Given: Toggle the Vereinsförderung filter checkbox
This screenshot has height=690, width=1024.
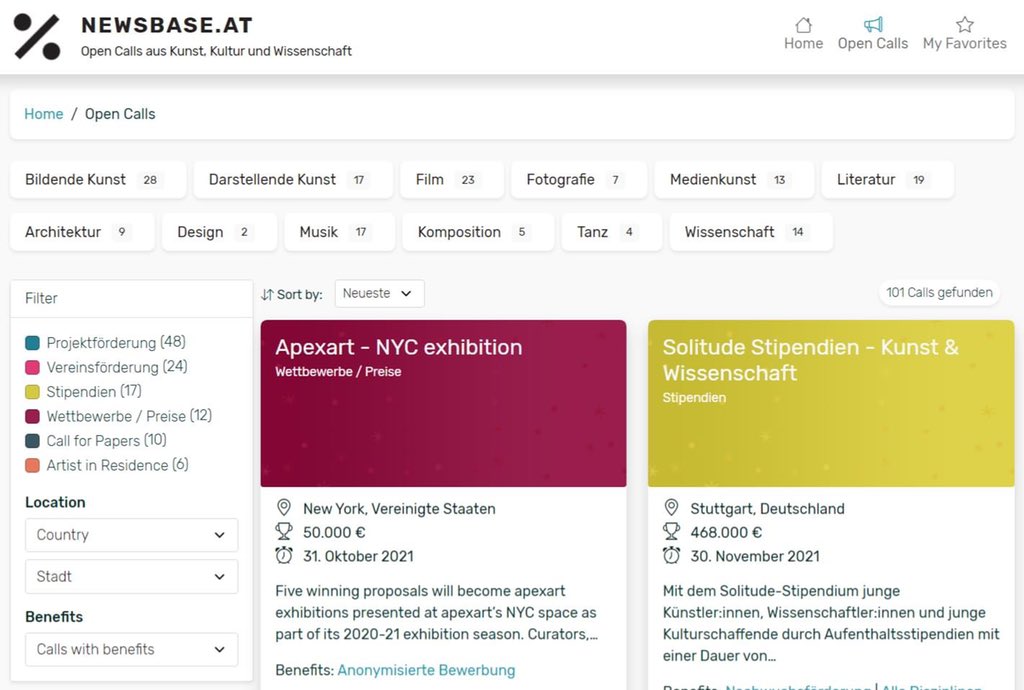Looking at the screenshot, I should [32, 368].
